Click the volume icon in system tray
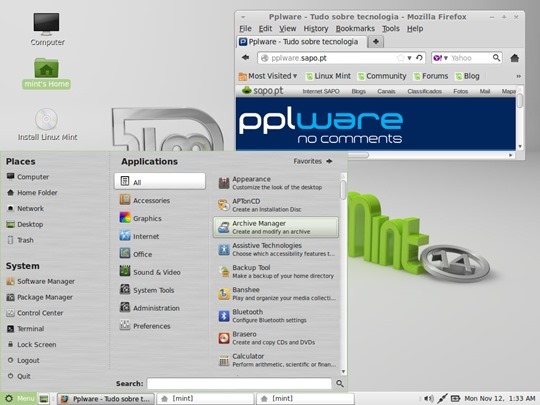The height and width of the screenshot is (405, 540). coord(428,398)
